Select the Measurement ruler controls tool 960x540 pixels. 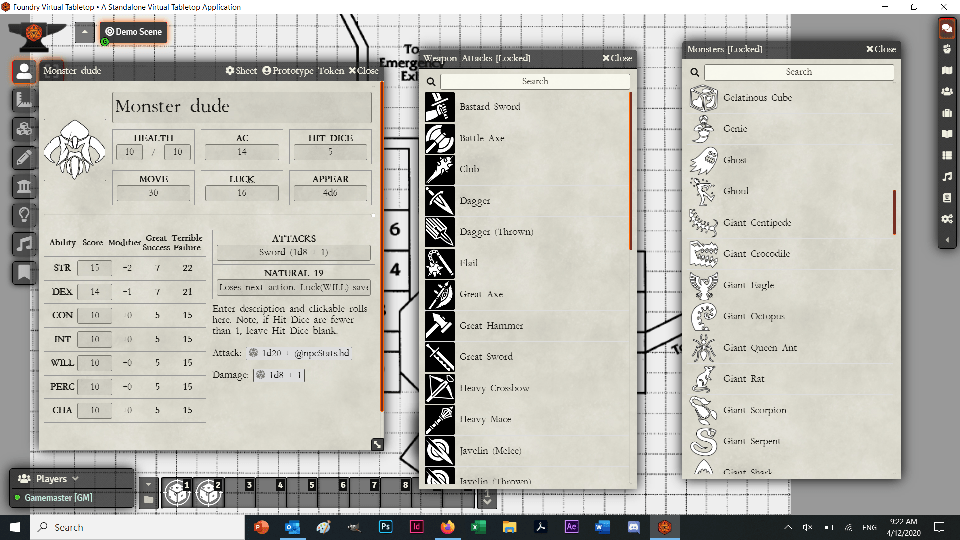click(24, 100)
